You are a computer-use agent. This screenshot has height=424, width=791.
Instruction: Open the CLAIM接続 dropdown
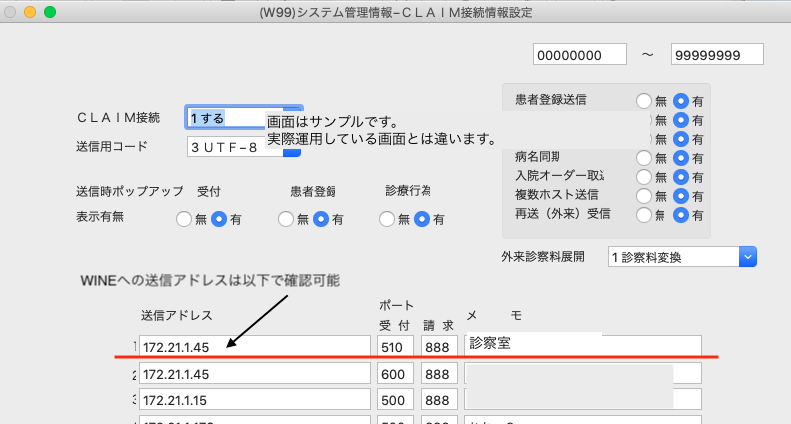coord(243,118)
